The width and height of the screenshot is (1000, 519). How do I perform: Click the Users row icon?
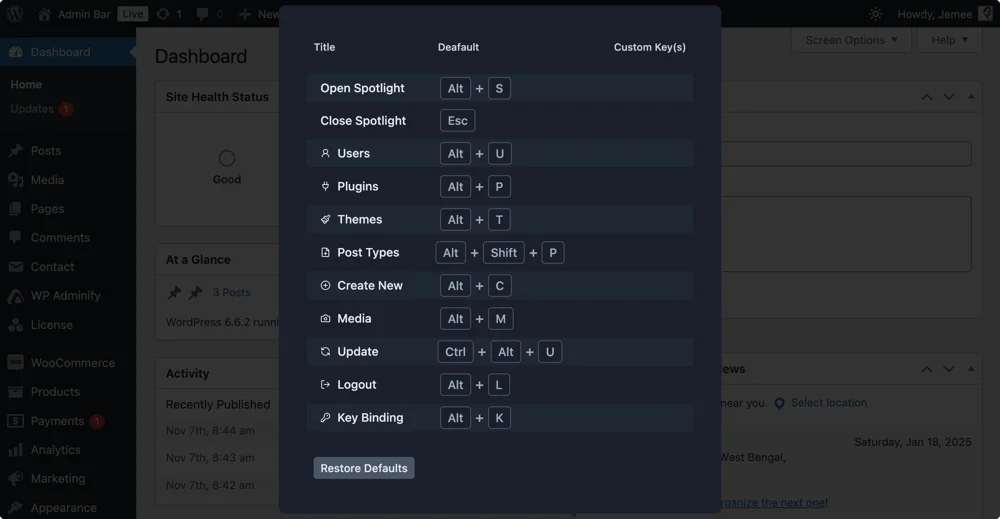(x=325, y=153)
